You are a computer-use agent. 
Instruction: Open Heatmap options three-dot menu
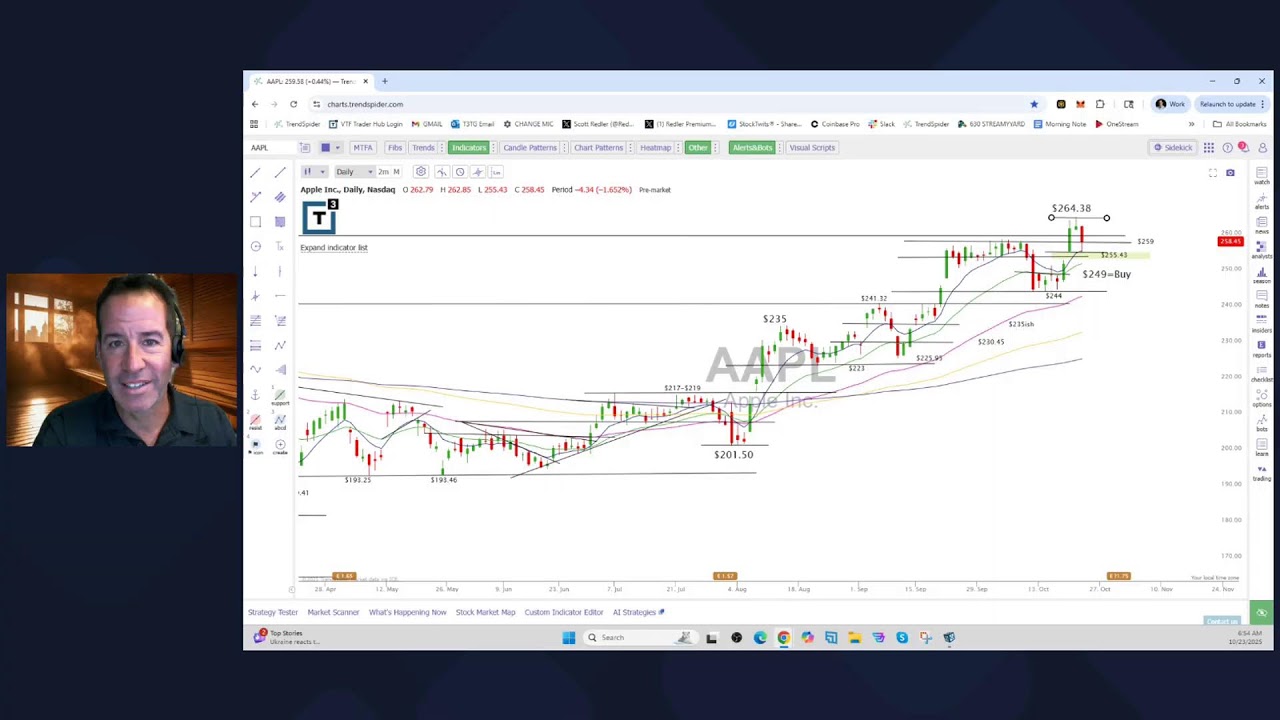[678, 147]
